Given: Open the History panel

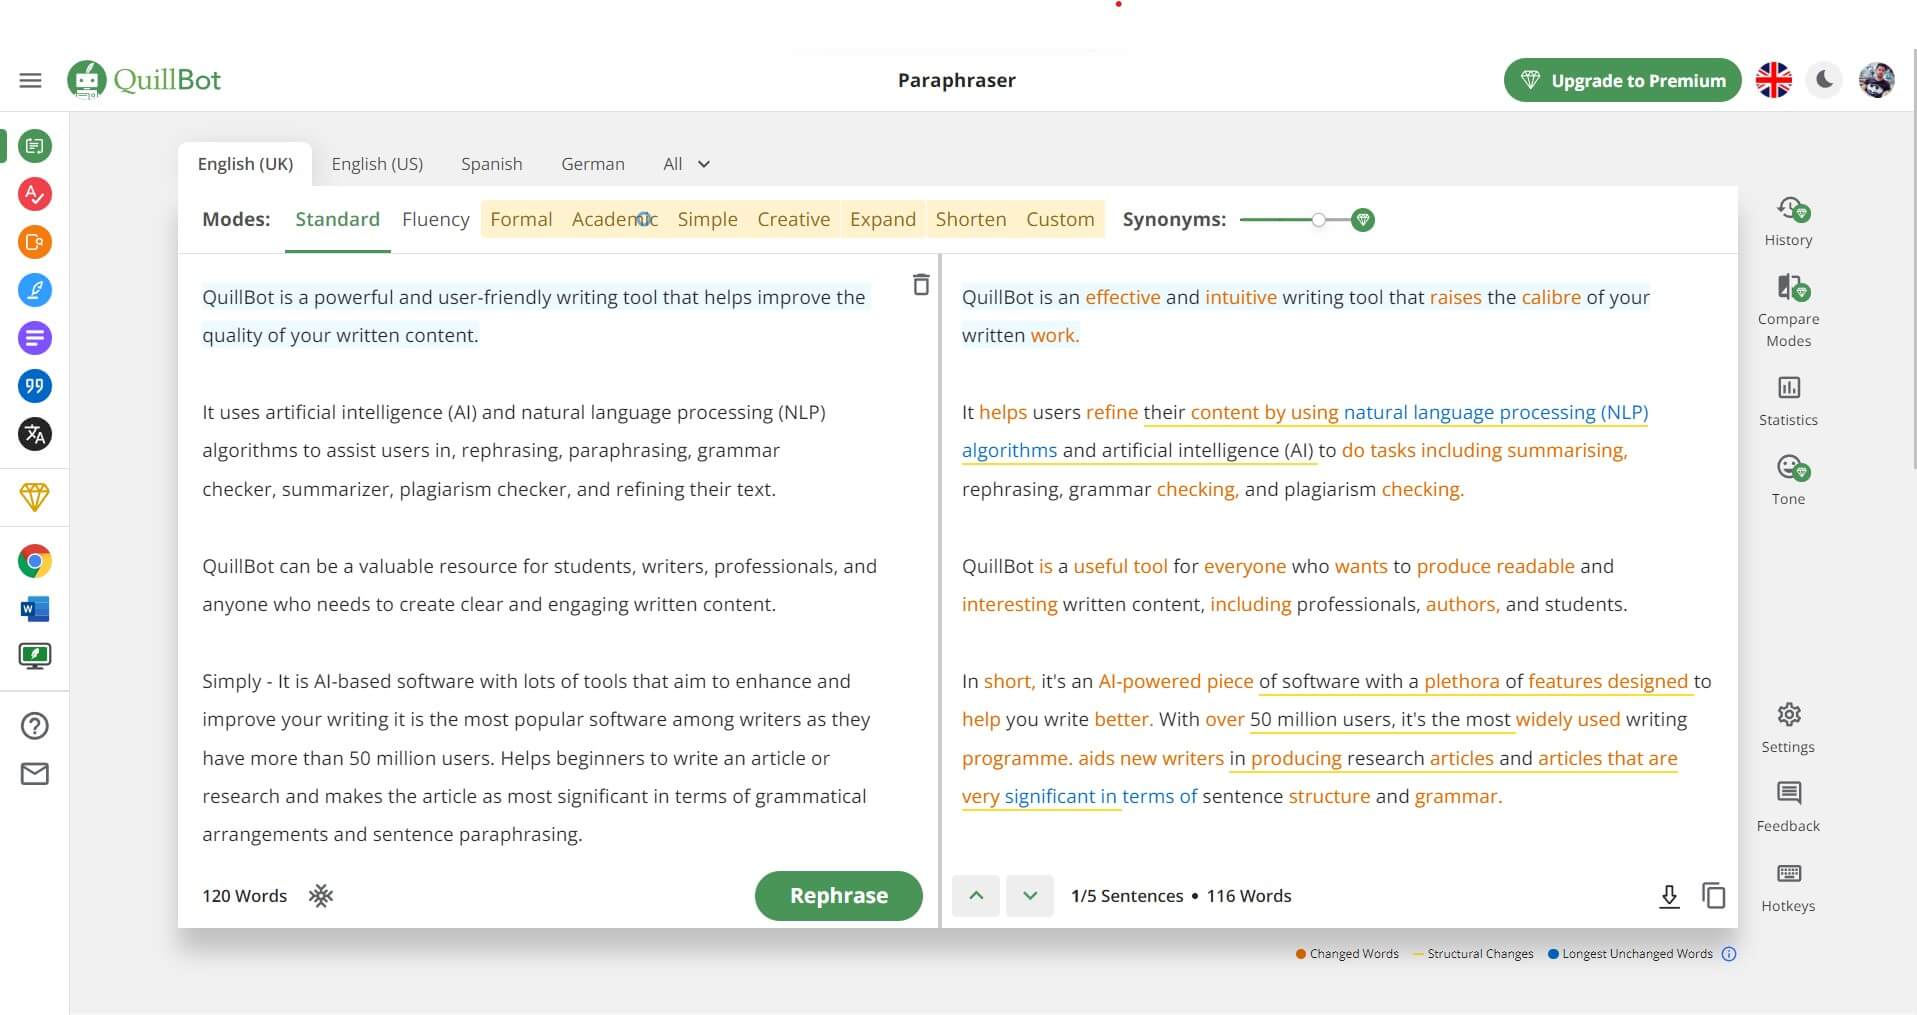Looking at the screenshot, I should [x=1788, y=222].
